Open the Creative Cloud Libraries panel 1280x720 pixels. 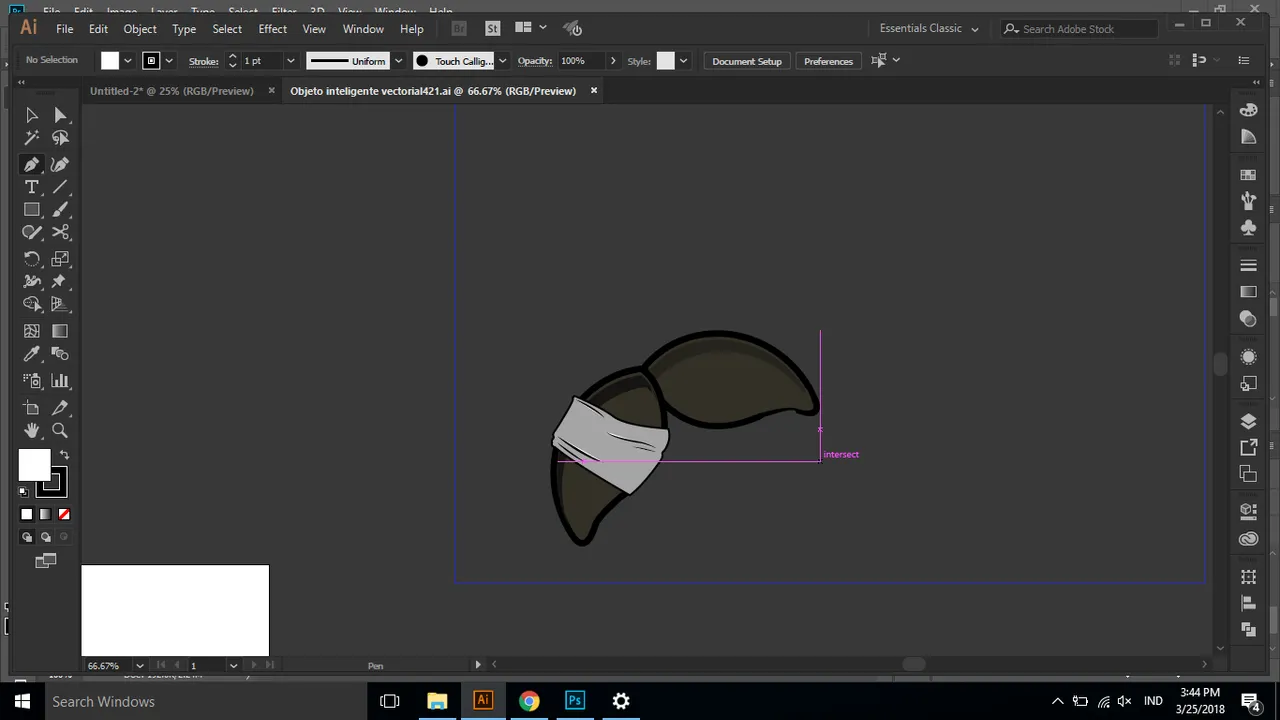tap(1248, 539)
